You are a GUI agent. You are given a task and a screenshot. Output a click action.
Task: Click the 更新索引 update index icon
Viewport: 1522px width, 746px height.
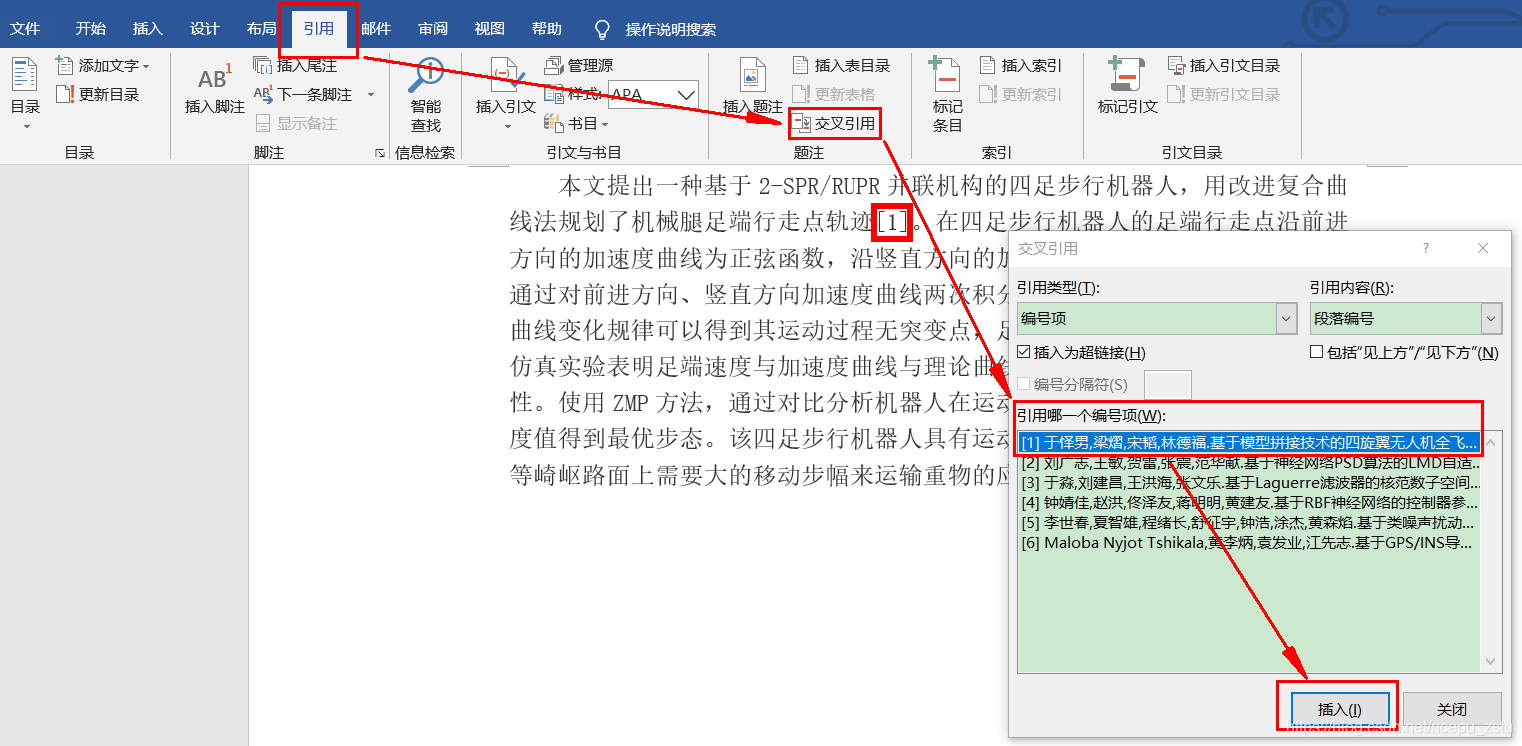tap(988, 94)
